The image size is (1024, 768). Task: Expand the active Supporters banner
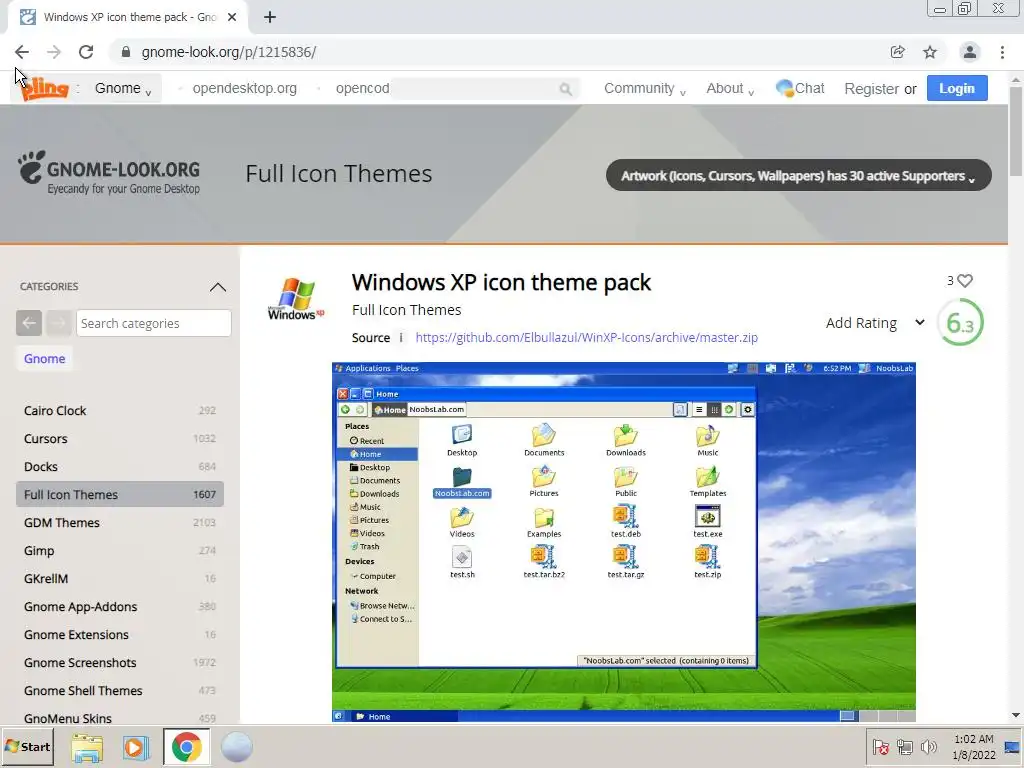click(799, 176)
